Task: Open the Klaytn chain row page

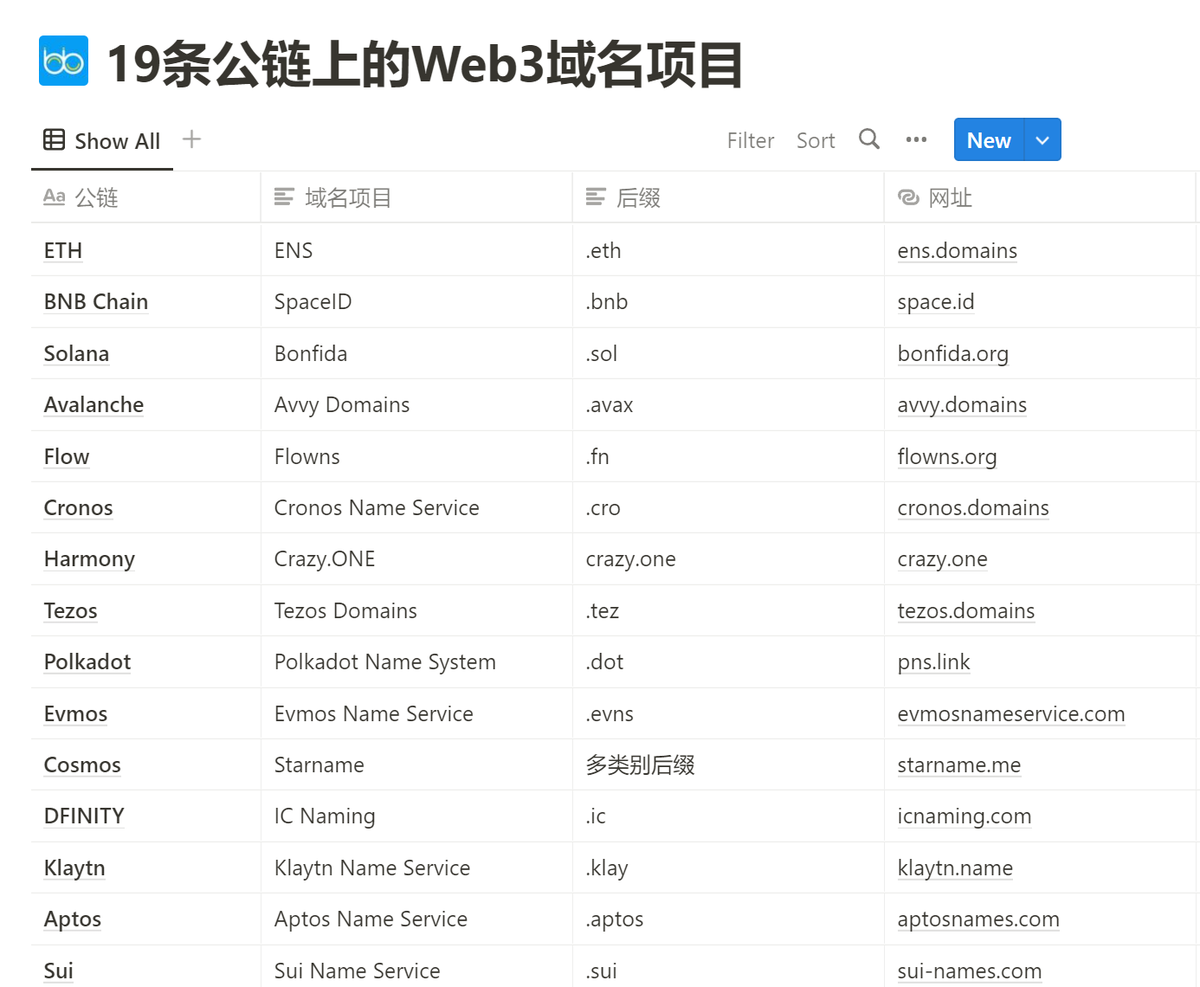Action: click(74, 868)
